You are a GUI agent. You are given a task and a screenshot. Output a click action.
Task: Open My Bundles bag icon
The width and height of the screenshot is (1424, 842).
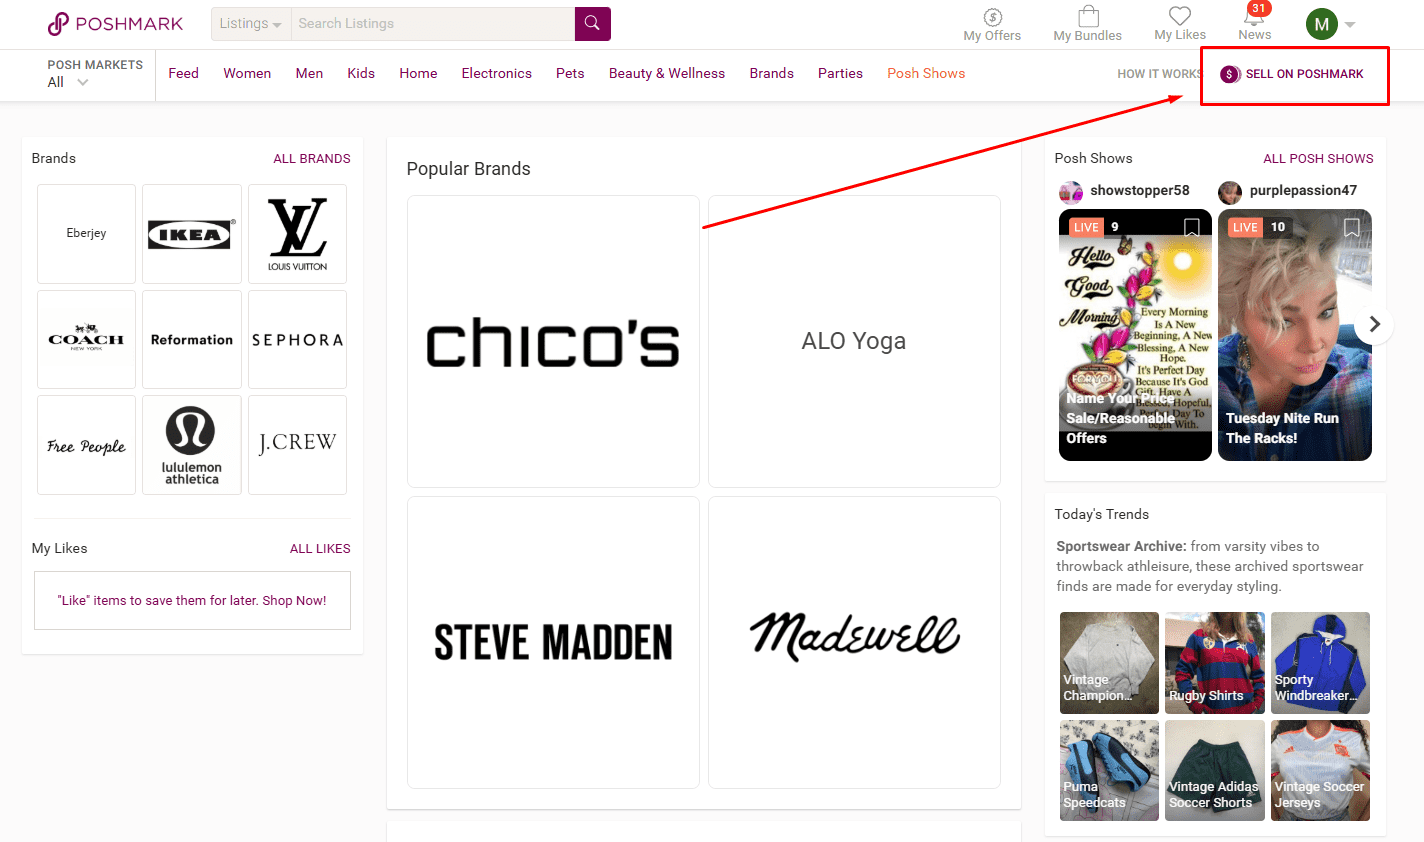(1088, 17)
